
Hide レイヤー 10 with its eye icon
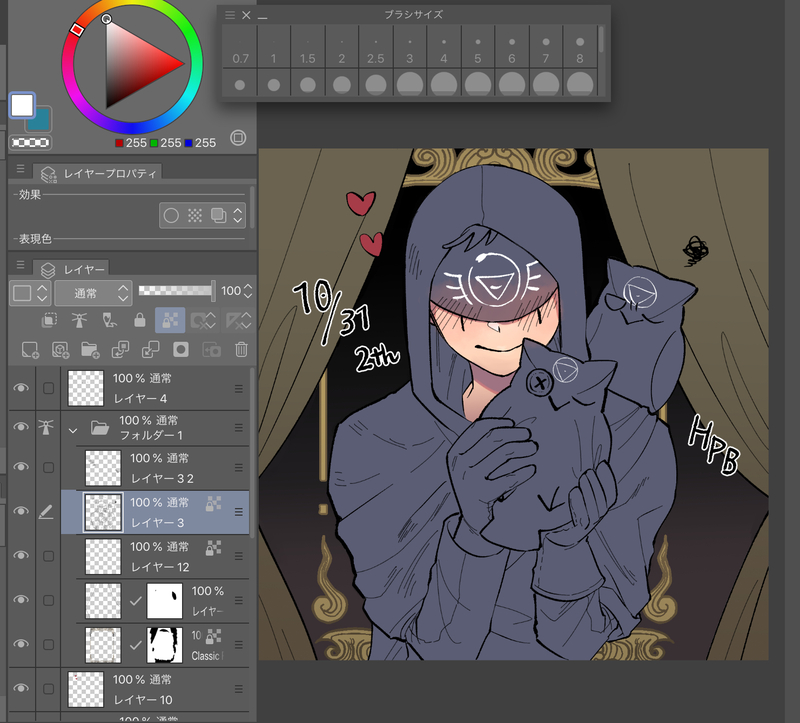(21, 688)
